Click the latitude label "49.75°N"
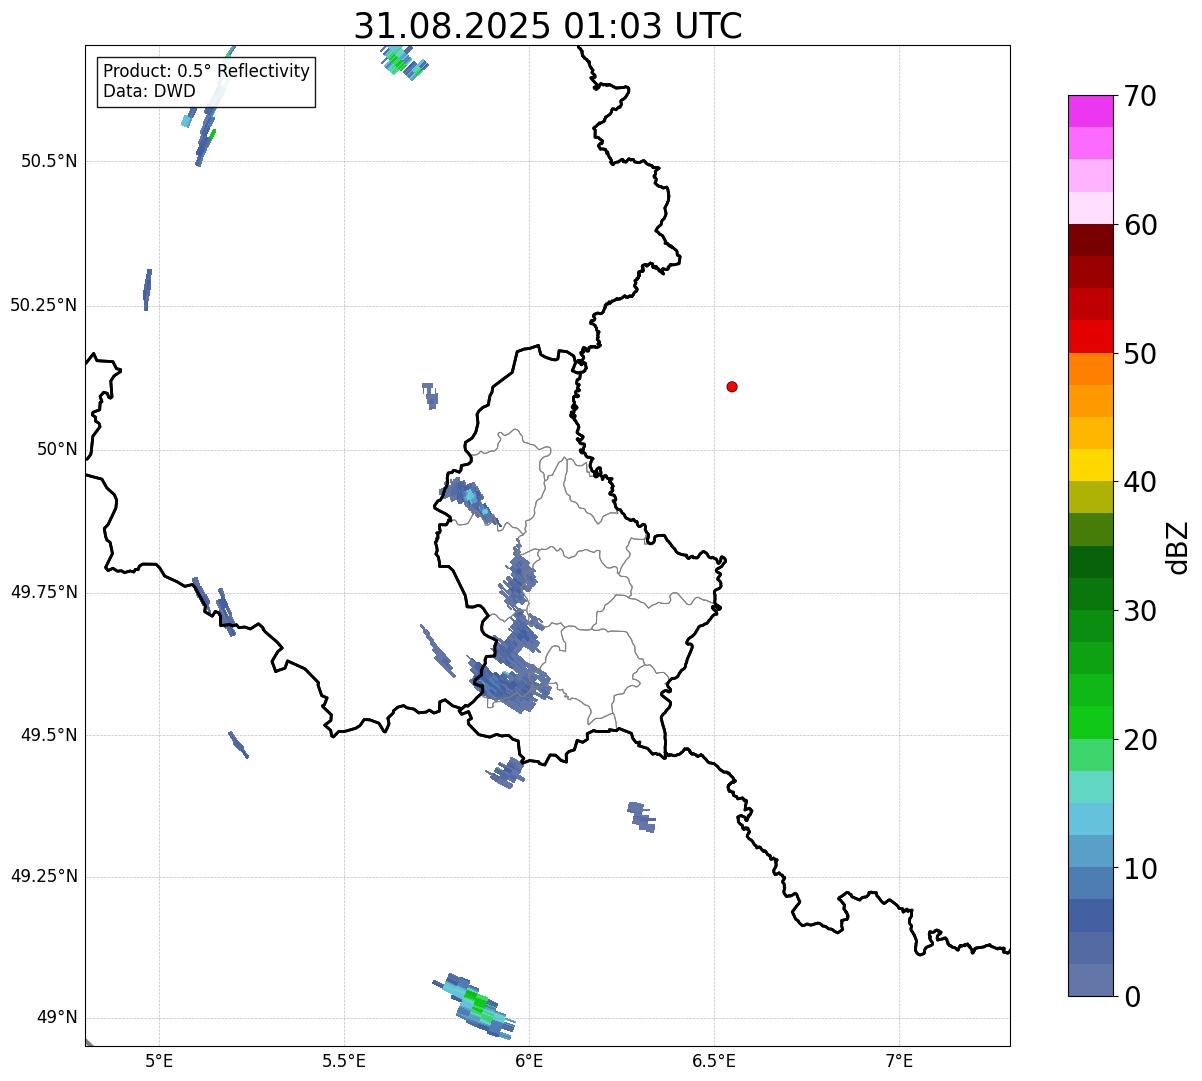1202x1081 pixels. coord(44,592)
